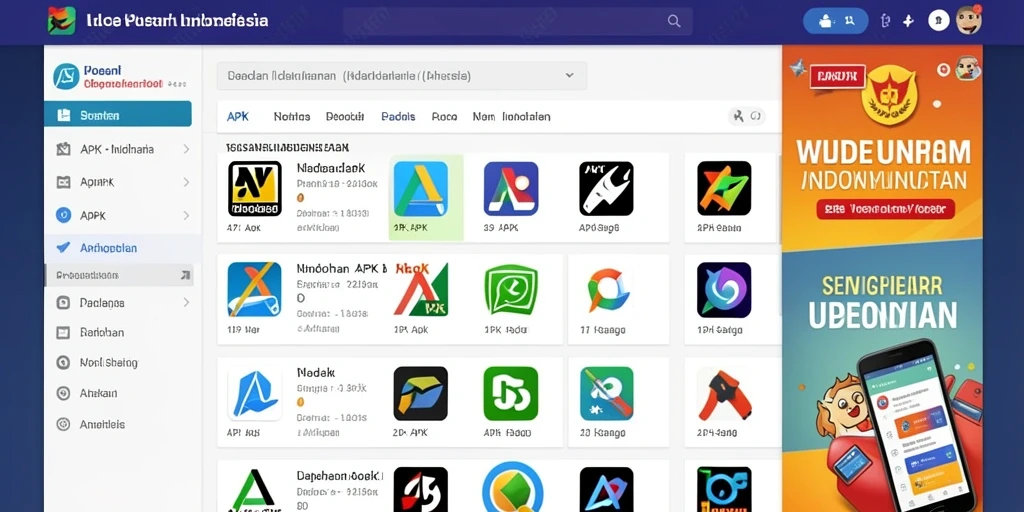Open the Dapehaon Boek title link

[340, 476]
